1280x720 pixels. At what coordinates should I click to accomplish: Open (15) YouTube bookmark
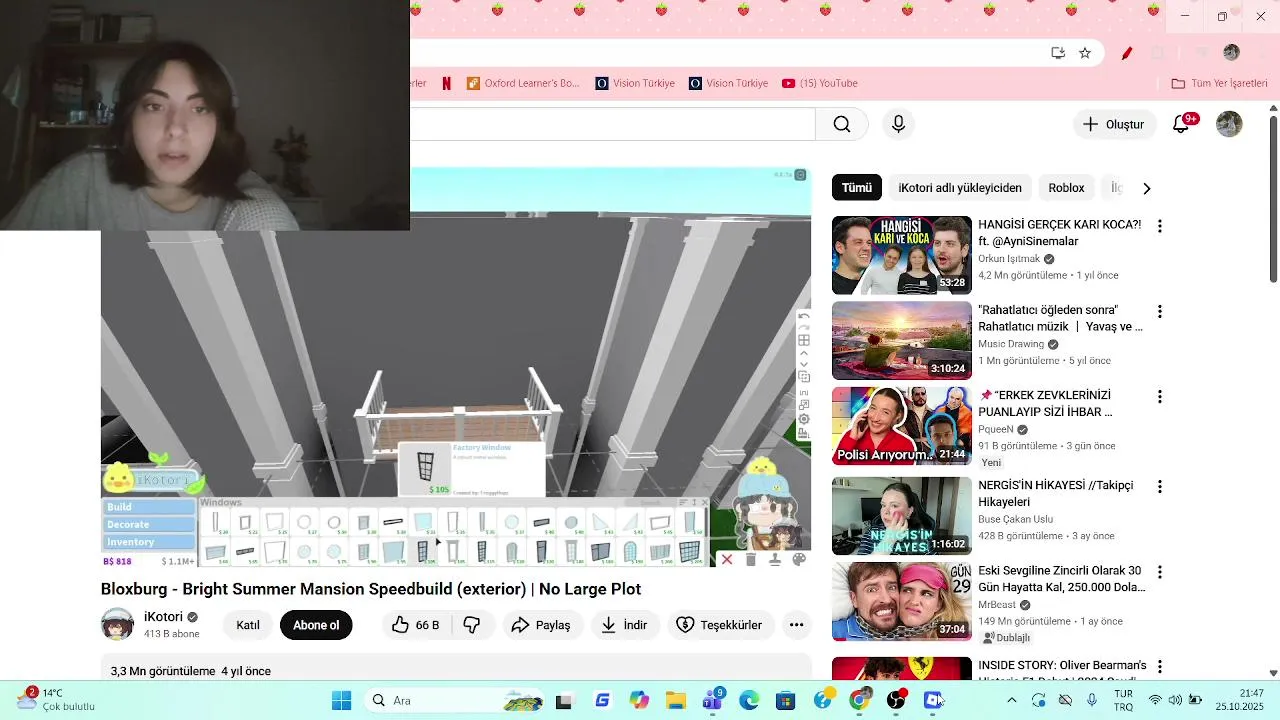[820, 83]
